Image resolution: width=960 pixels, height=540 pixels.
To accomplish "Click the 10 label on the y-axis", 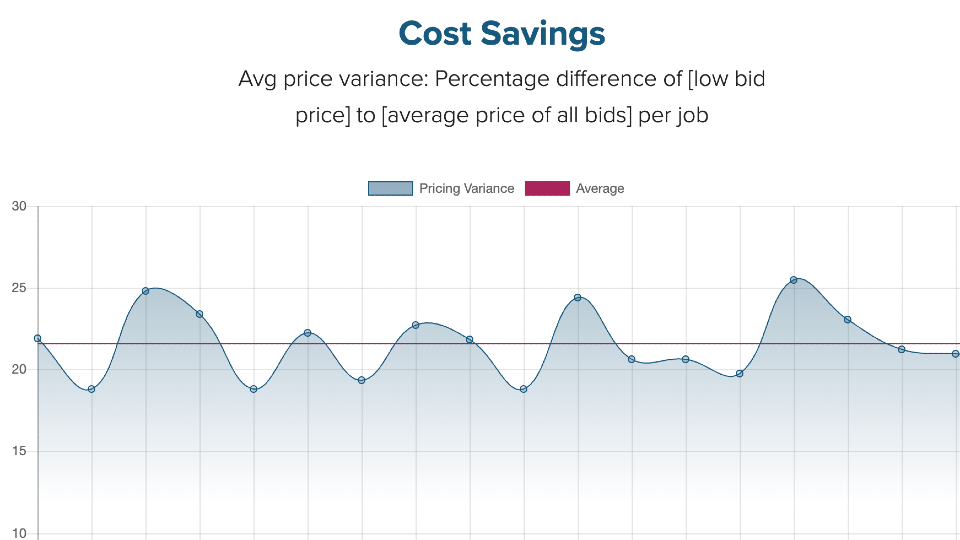I will 19,533.
